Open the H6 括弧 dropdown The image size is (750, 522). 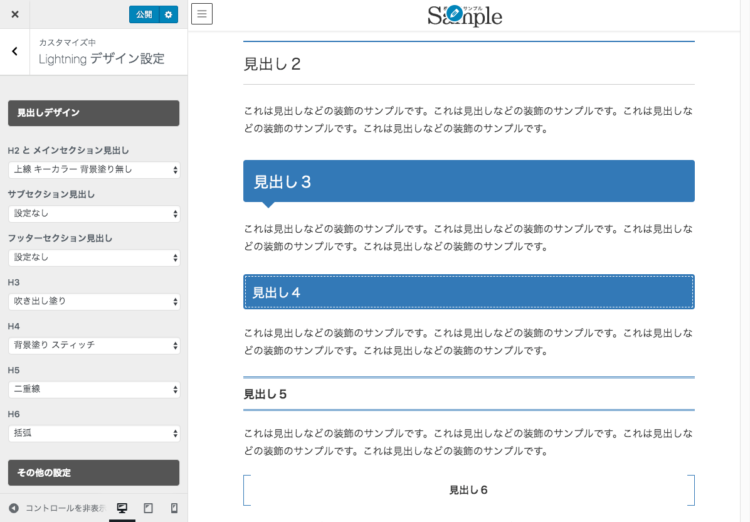pos(94,433)
